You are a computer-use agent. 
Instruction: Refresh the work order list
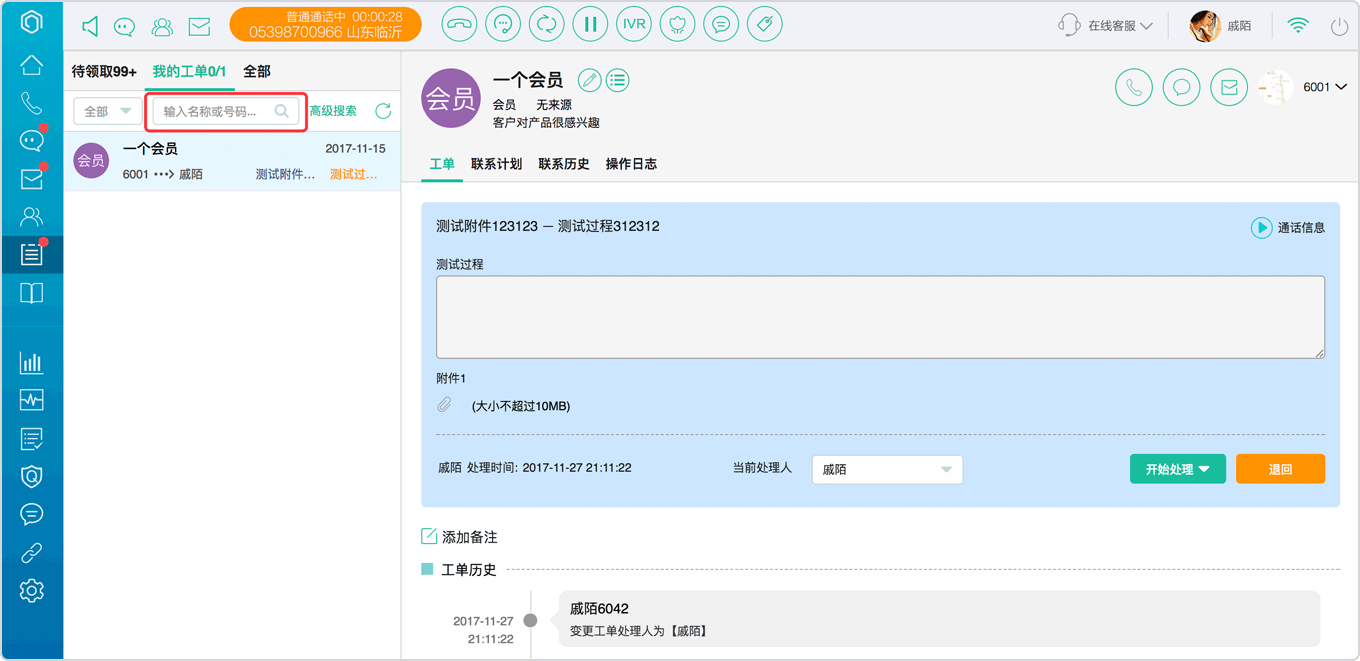383,111
